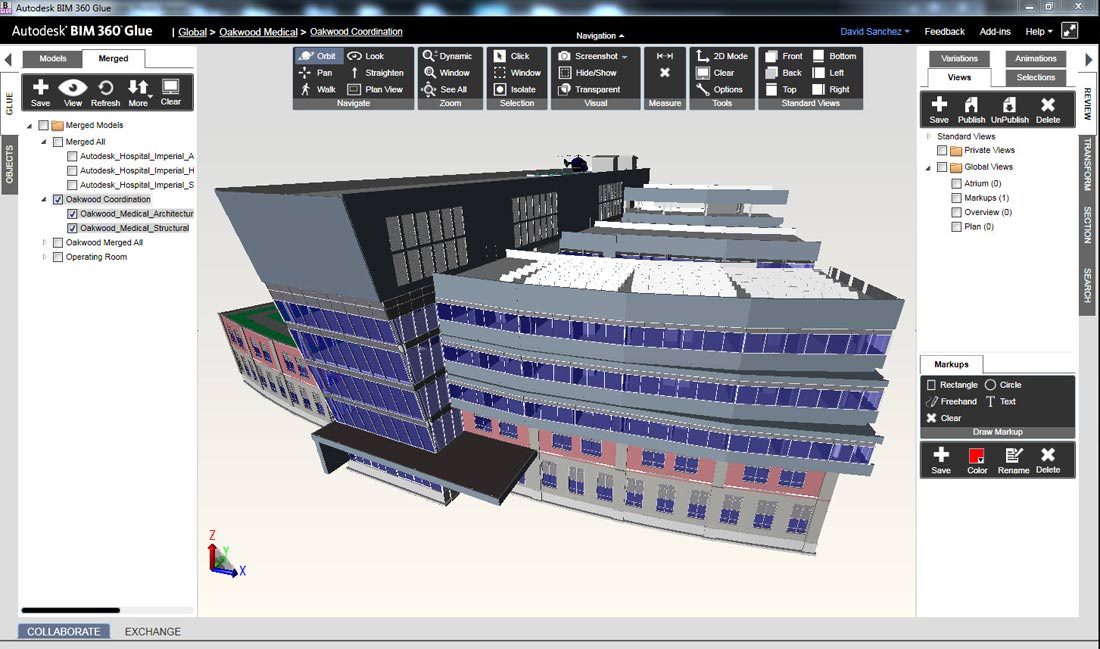The width and height of the screenshot is (1100, 649).
Task: Toggle Hide/Show of objects
Action: click(x=587, y=73)
